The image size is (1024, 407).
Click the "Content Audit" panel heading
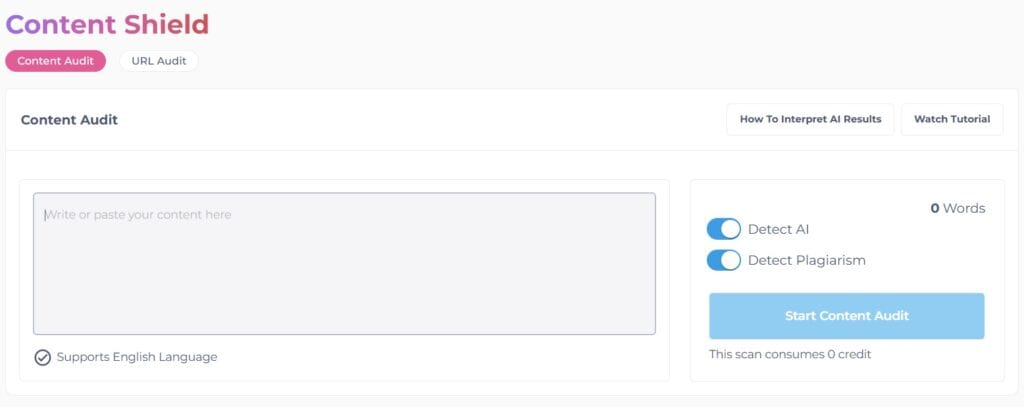[69, 120]
